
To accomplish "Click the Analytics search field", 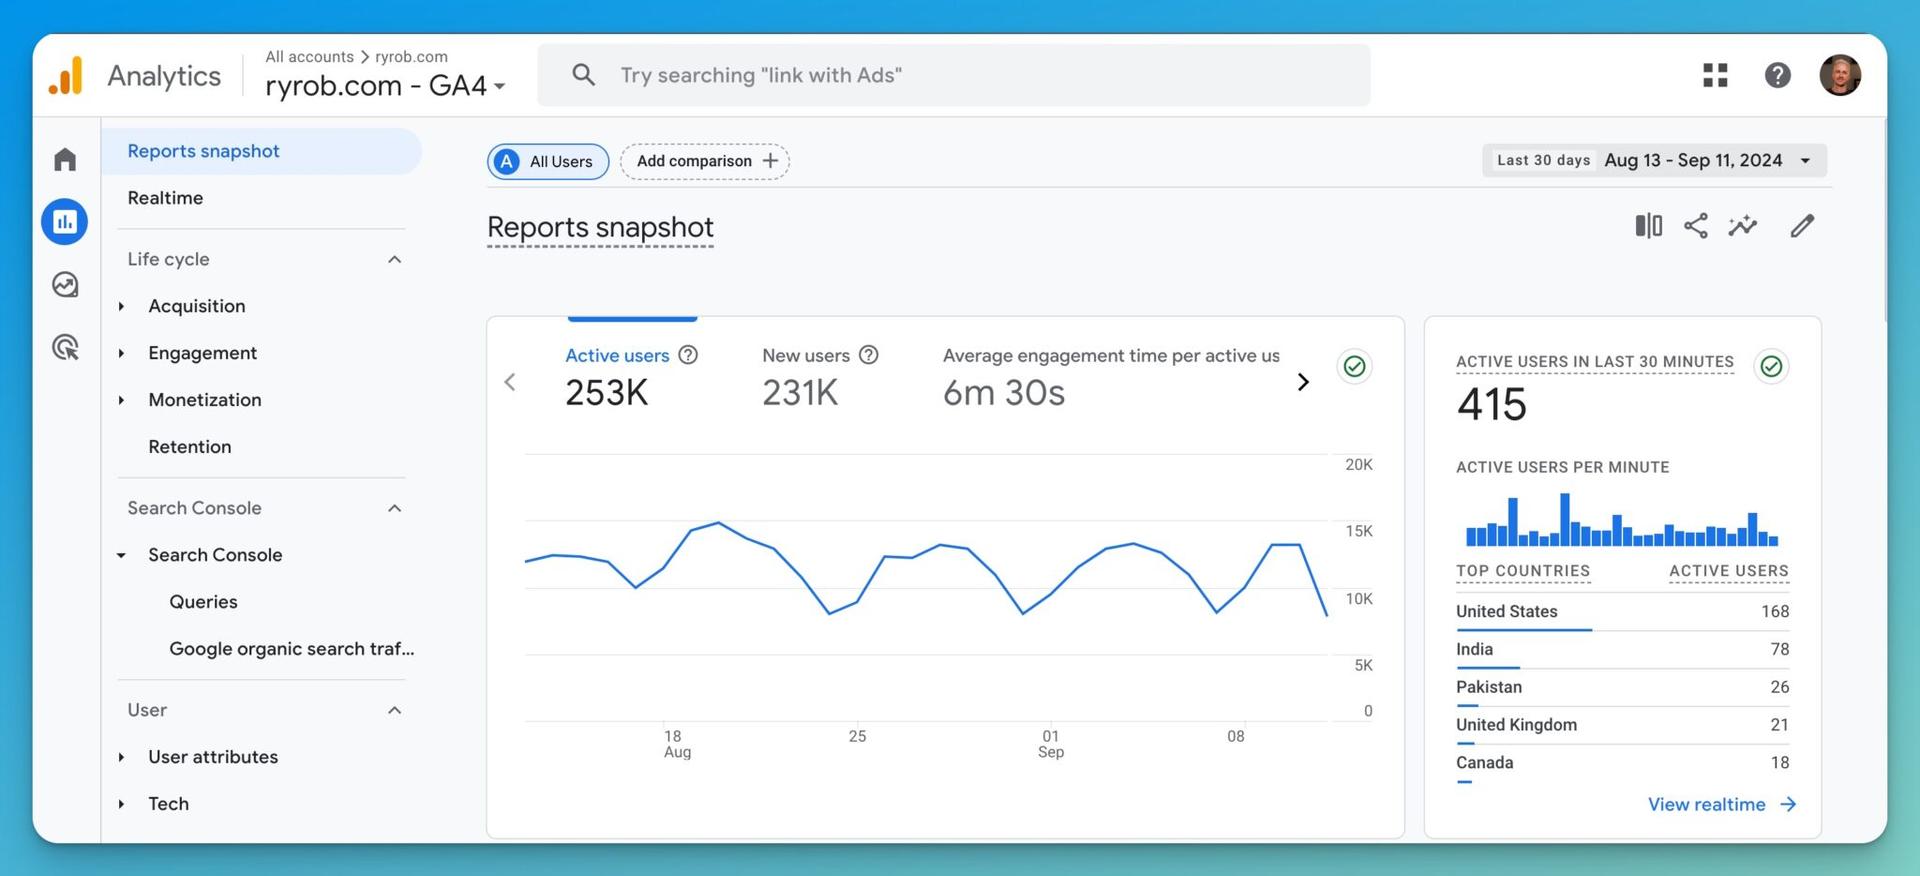I will click(953, 75).
